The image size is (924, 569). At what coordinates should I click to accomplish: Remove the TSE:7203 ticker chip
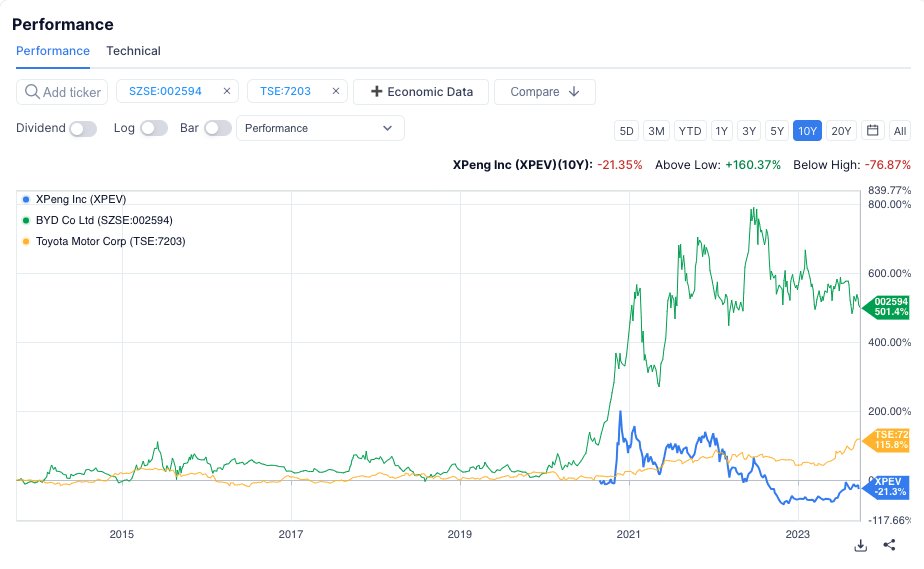336,91
